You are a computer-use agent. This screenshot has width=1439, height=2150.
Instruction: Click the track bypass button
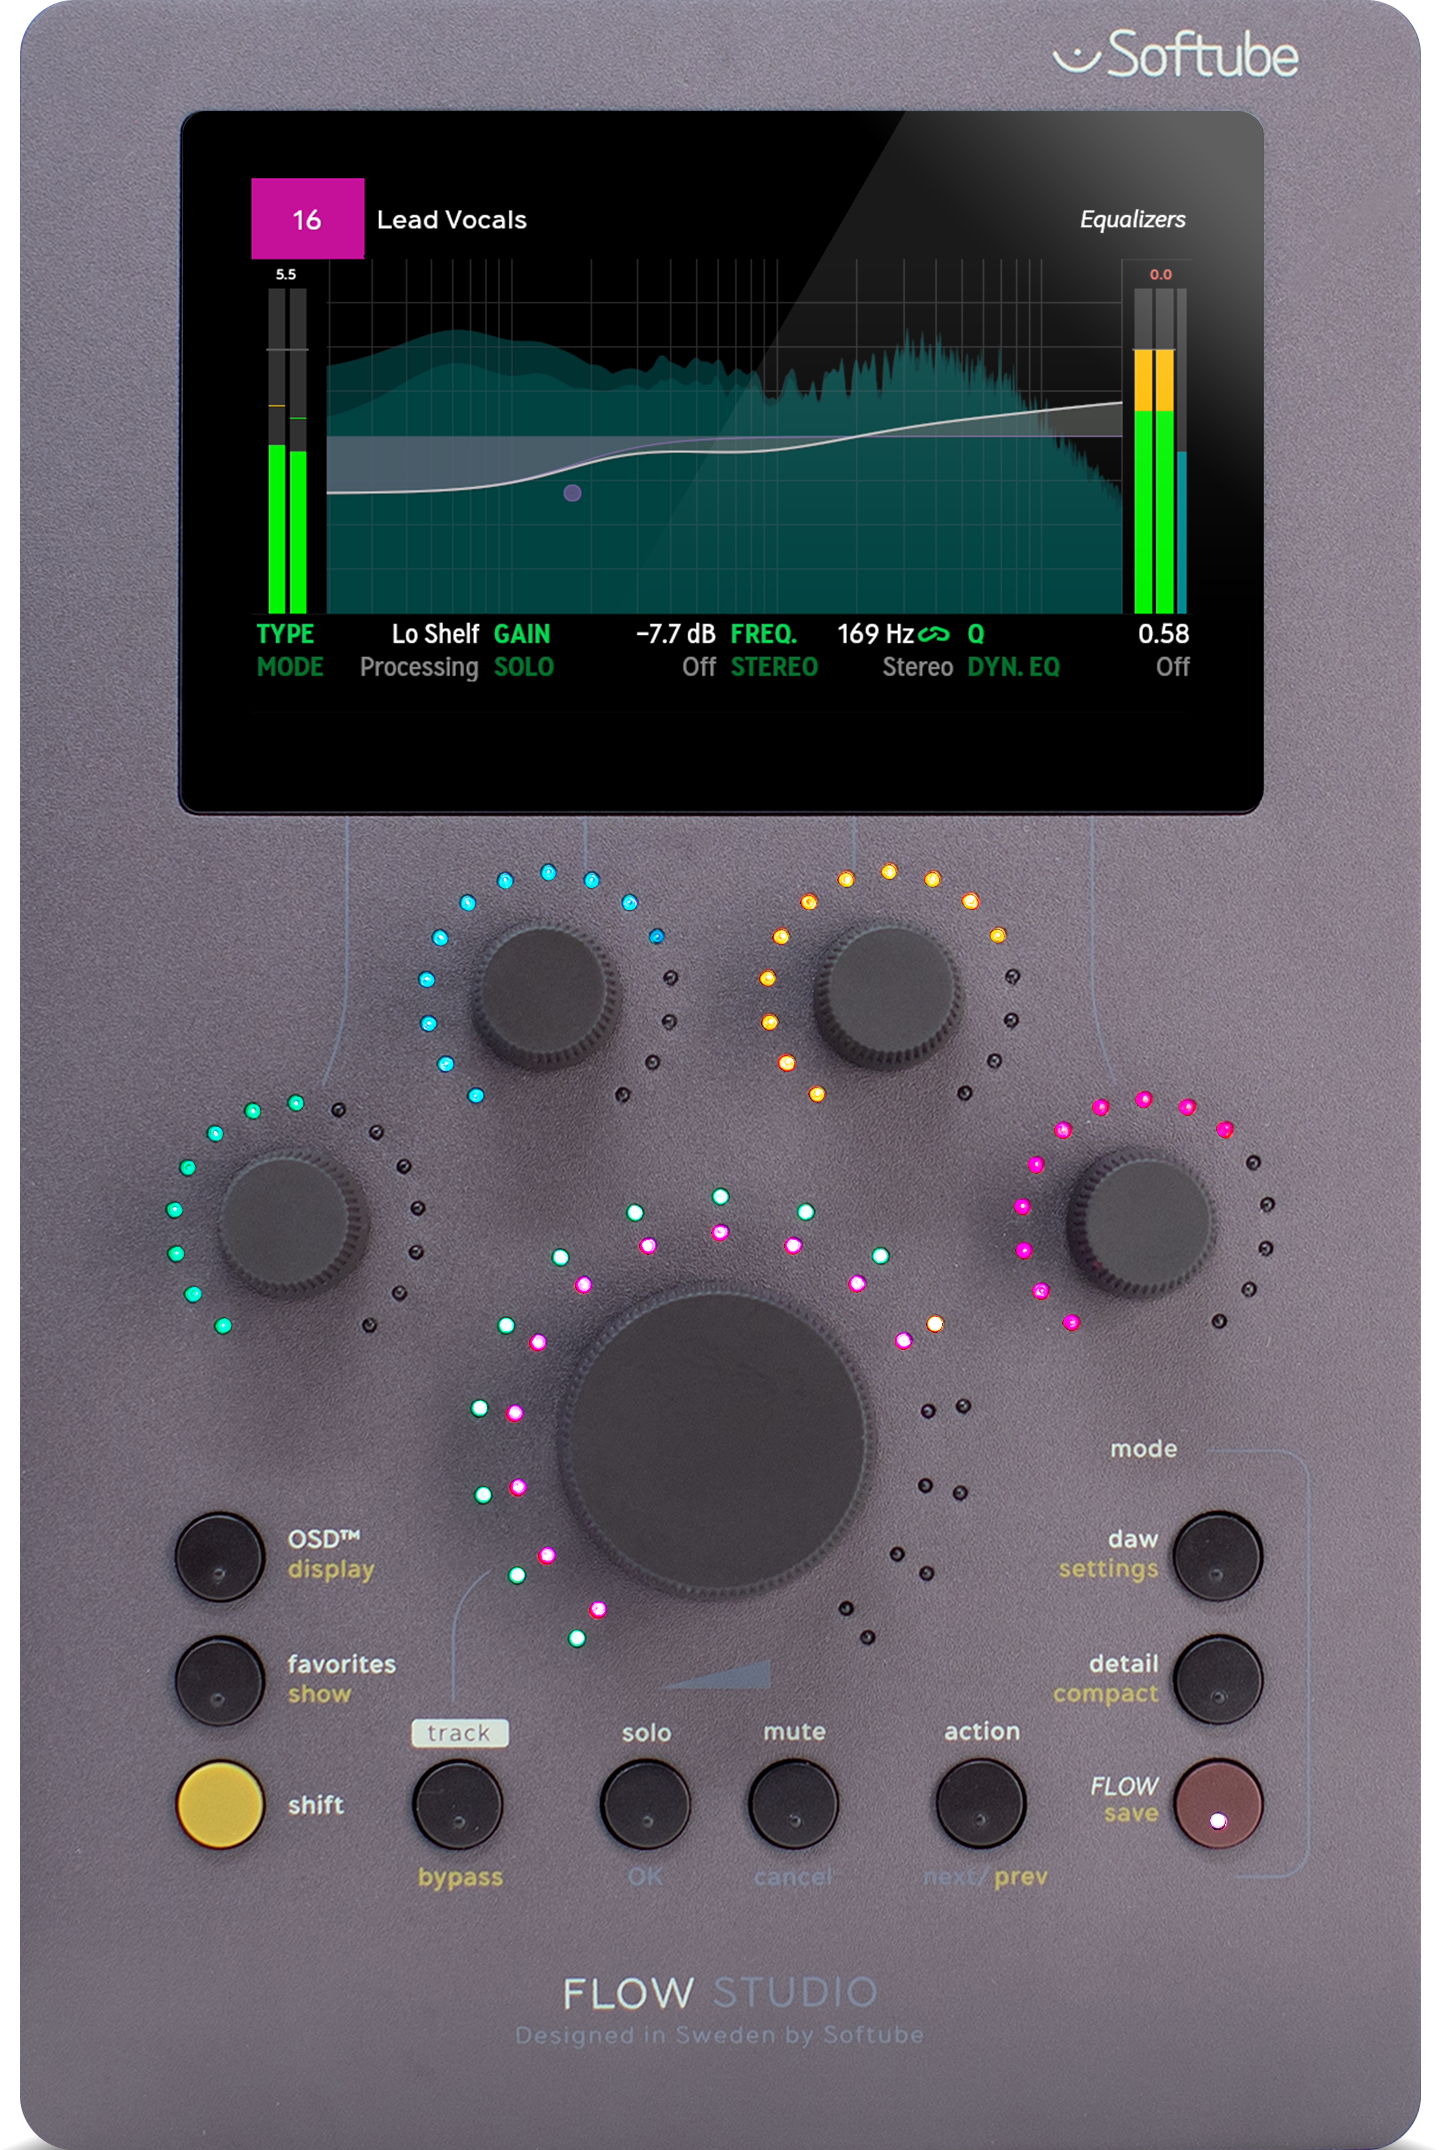[x=457, y=1805]
